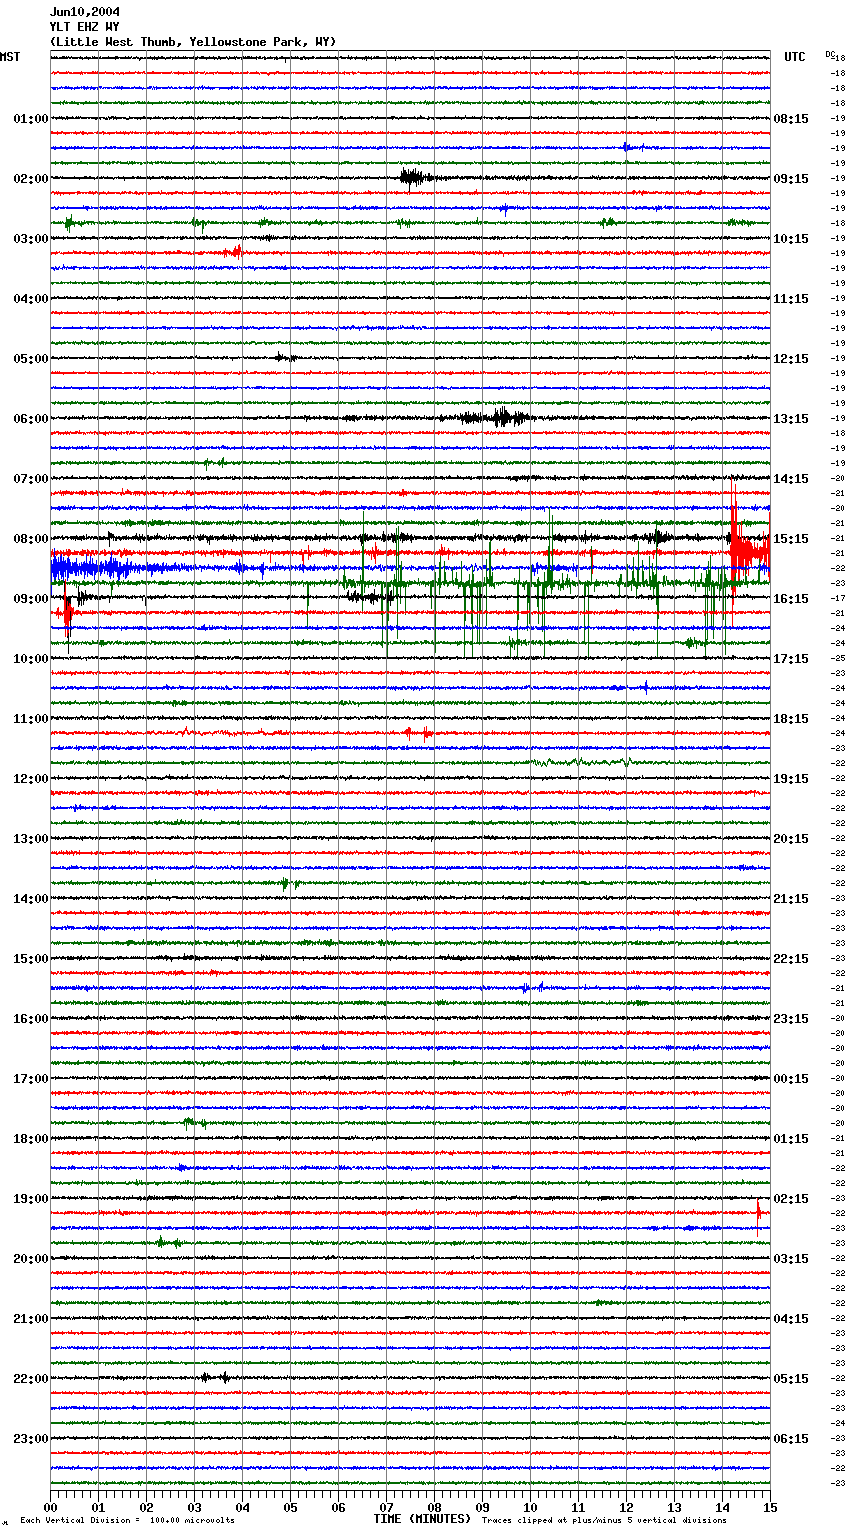Select the 22:00 MST time label
Viewport: 850px width, 1534px height.
[31, 1379]
